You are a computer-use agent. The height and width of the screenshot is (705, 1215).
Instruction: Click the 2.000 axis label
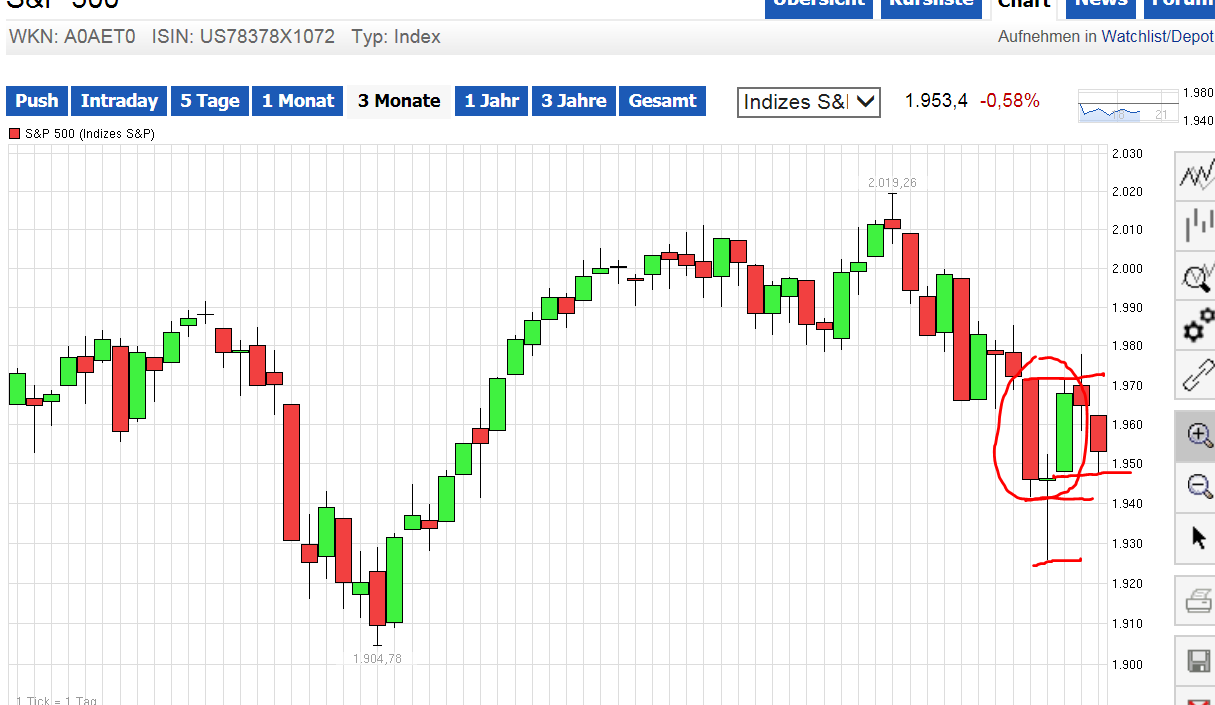(x=1127, y=269)
